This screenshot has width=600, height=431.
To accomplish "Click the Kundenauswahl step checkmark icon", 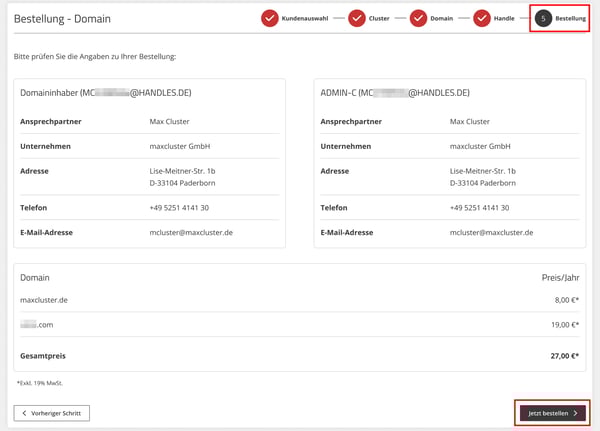I will [270, 18].
